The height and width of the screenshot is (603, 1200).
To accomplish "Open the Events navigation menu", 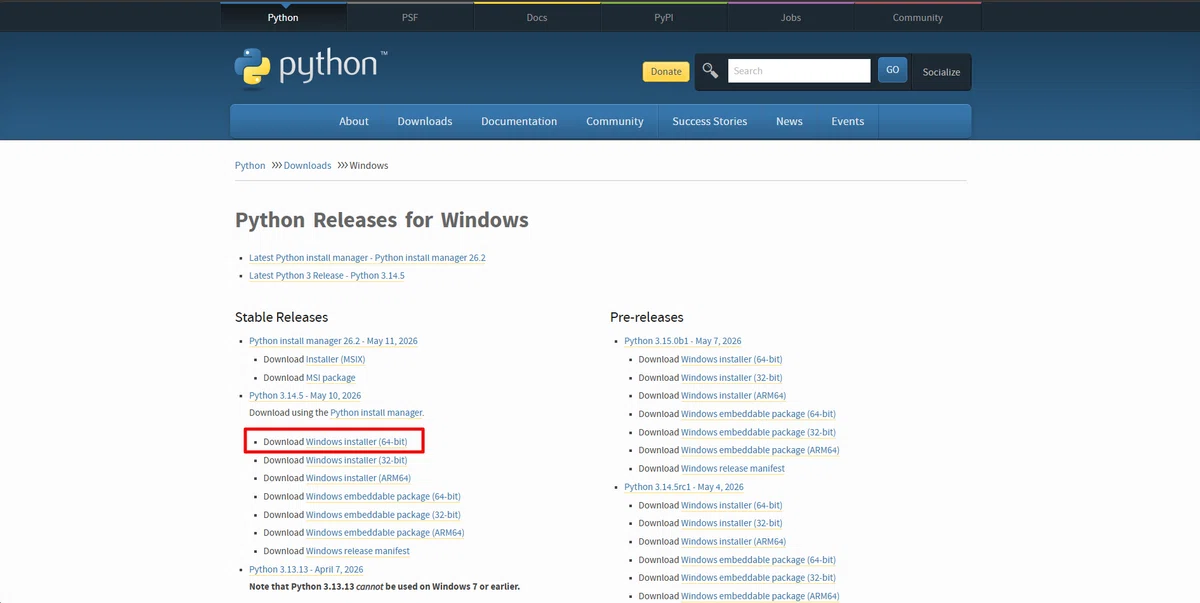I will (x=848, y=121).
